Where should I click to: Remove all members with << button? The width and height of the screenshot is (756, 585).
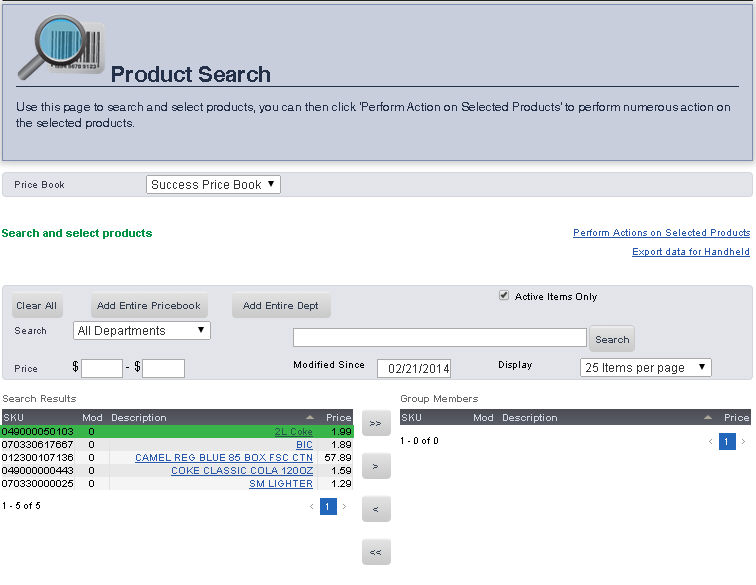click(x=376, y=552)
